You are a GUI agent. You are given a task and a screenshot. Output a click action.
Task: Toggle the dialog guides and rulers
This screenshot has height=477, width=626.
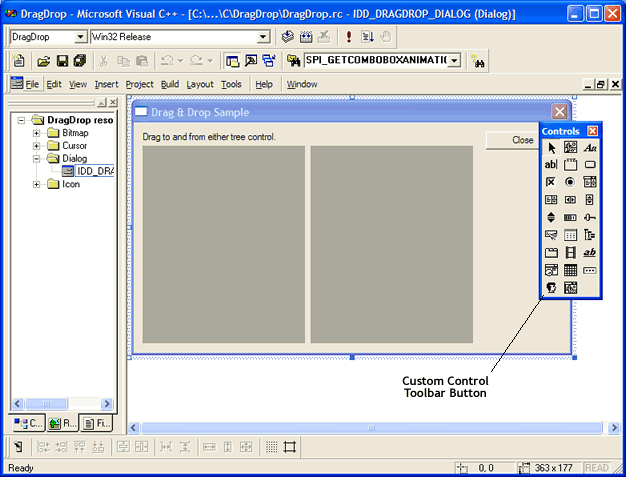291,447
